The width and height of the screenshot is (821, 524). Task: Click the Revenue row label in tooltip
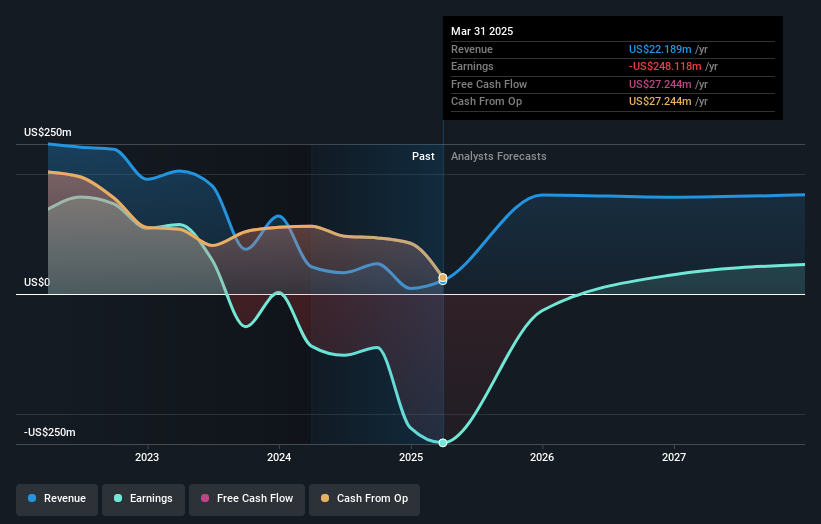coord(472,49)
